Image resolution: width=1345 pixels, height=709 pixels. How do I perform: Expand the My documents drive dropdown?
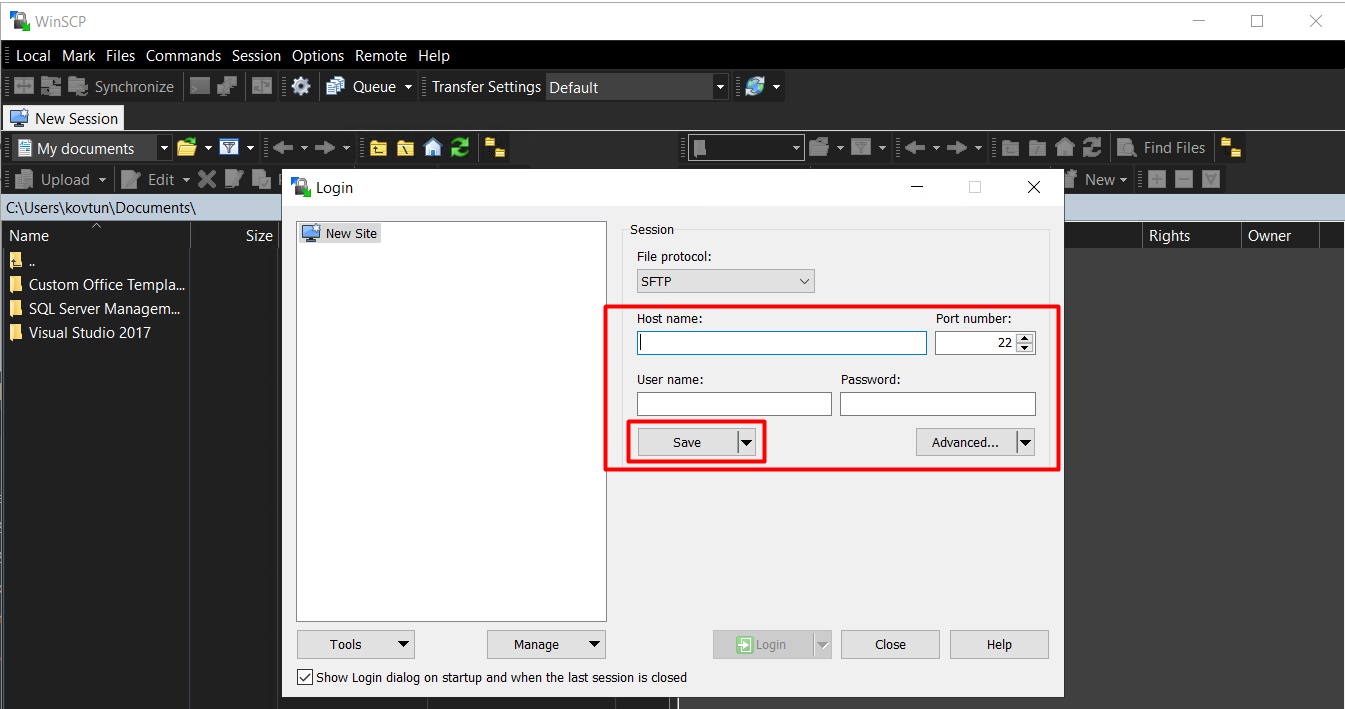click(164, 148)
